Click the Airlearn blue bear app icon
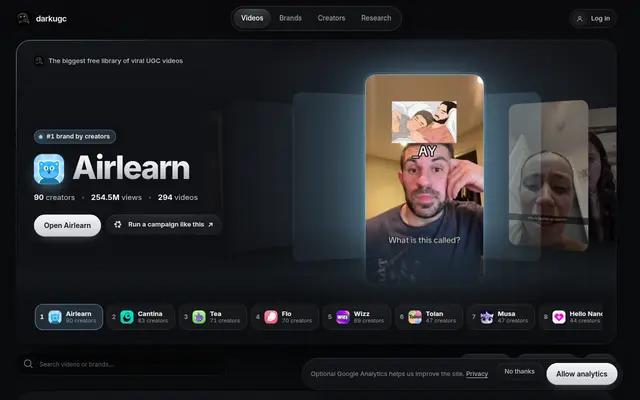640x400 pixels. (49, 169)
